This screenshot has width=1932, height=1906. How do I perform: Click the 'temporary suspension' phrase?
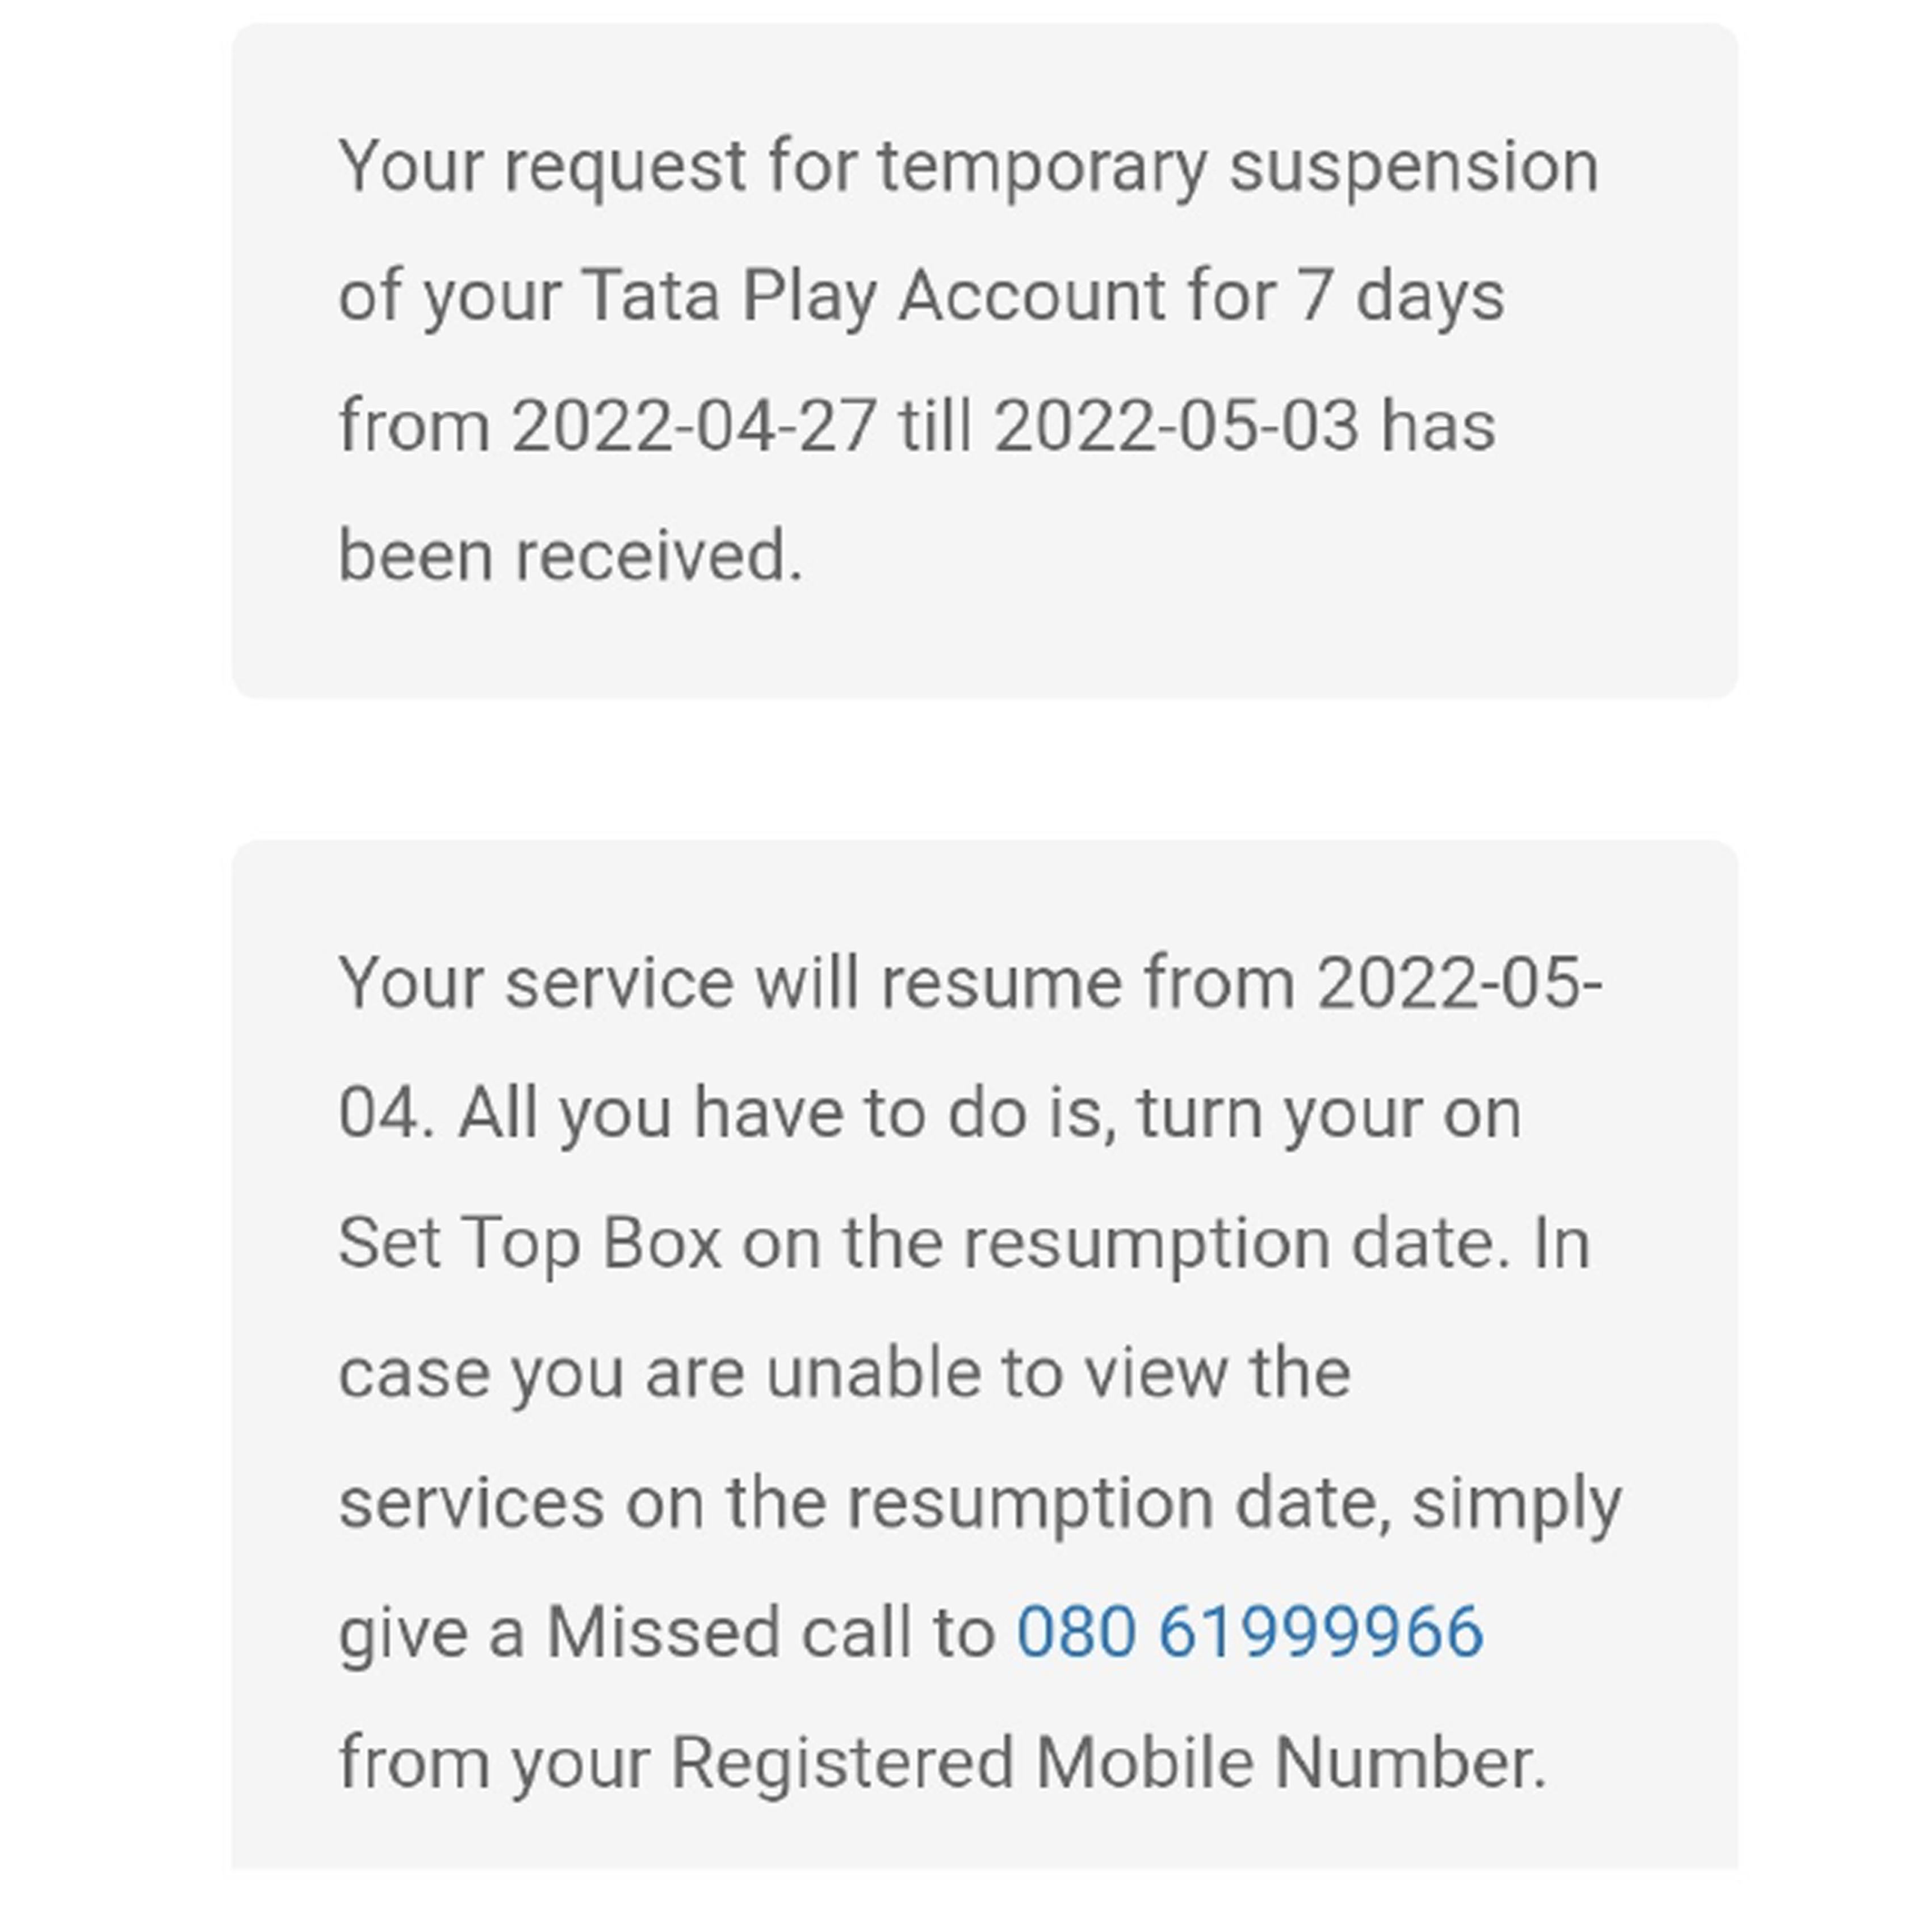click(1238, 166)
